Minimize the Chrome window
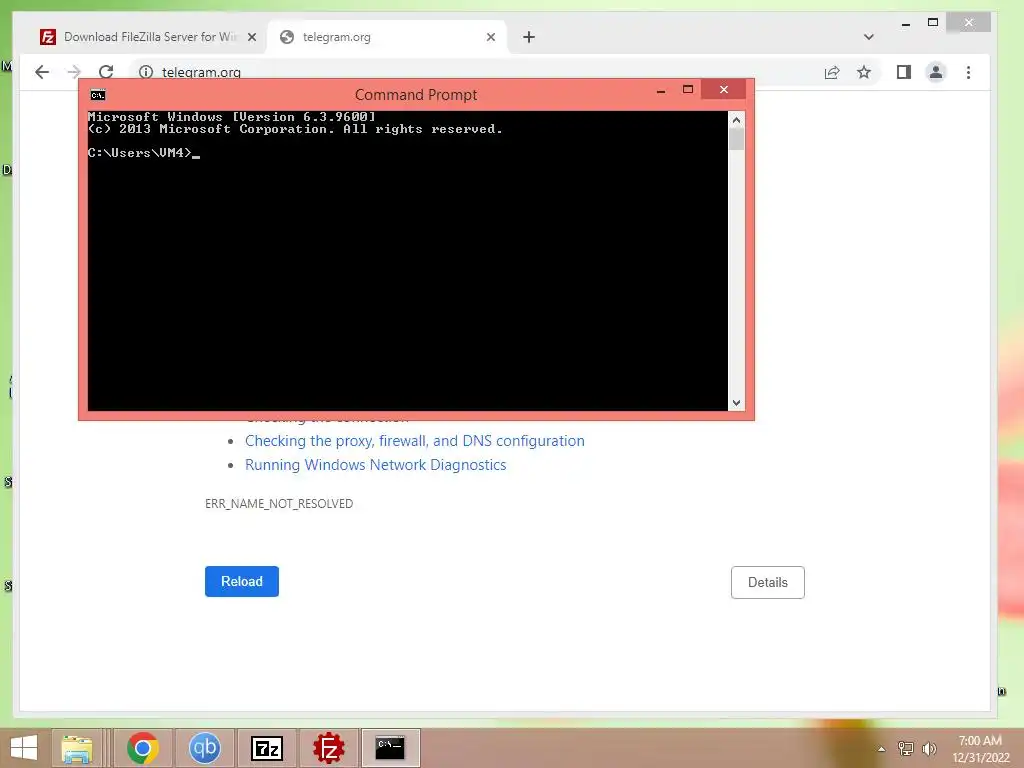The width and height of the screenshot is (1024, 768). pyautogui.click(x=906, y=24)
